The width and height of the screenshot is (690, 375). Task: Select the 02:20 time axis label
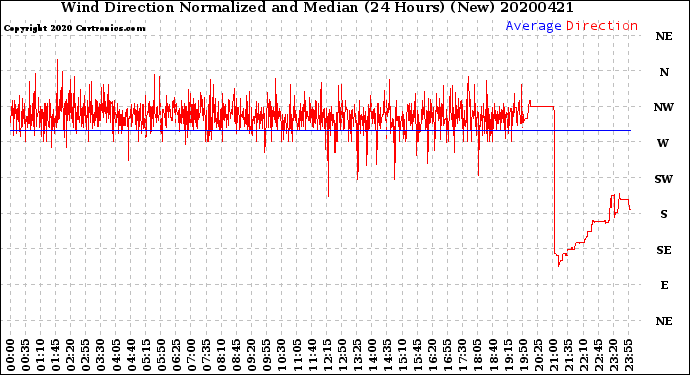pos(71,355)
